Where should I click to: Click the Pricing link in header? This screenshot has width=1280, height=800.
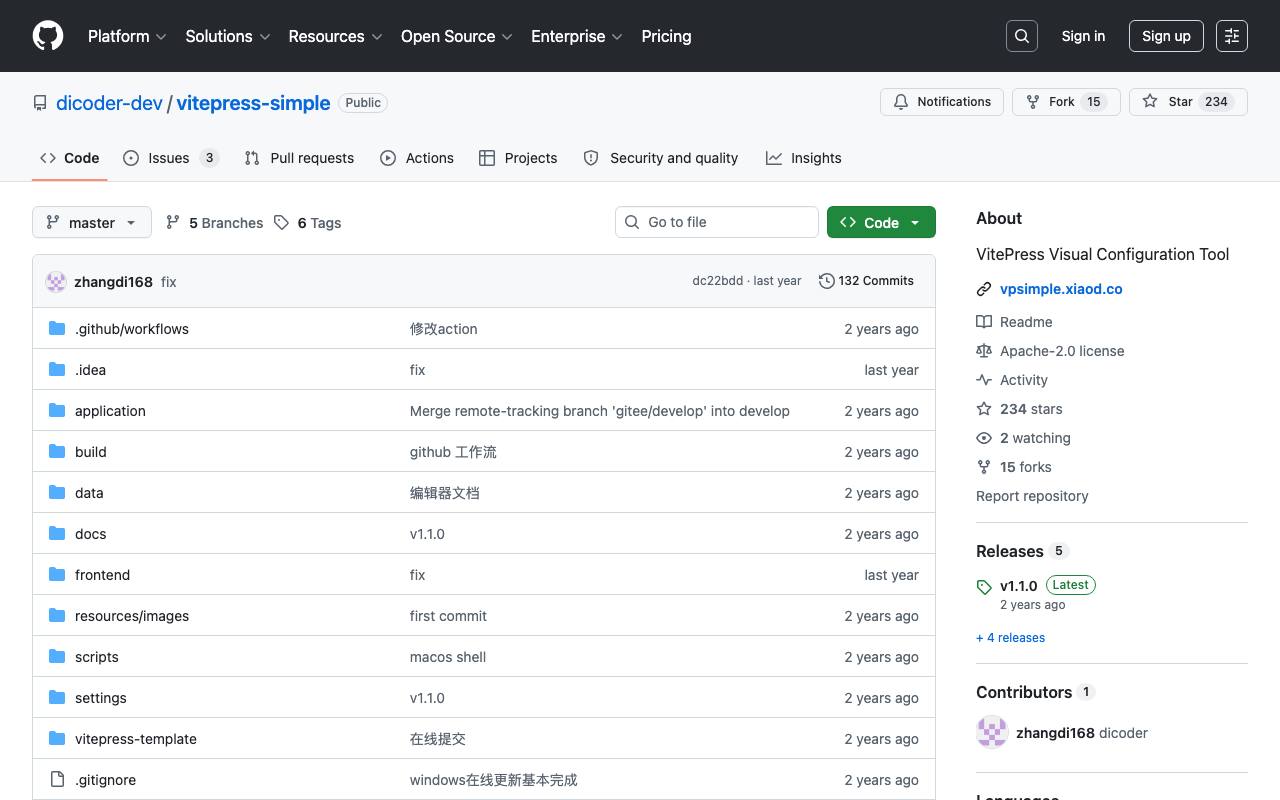[x=666, y=36]
